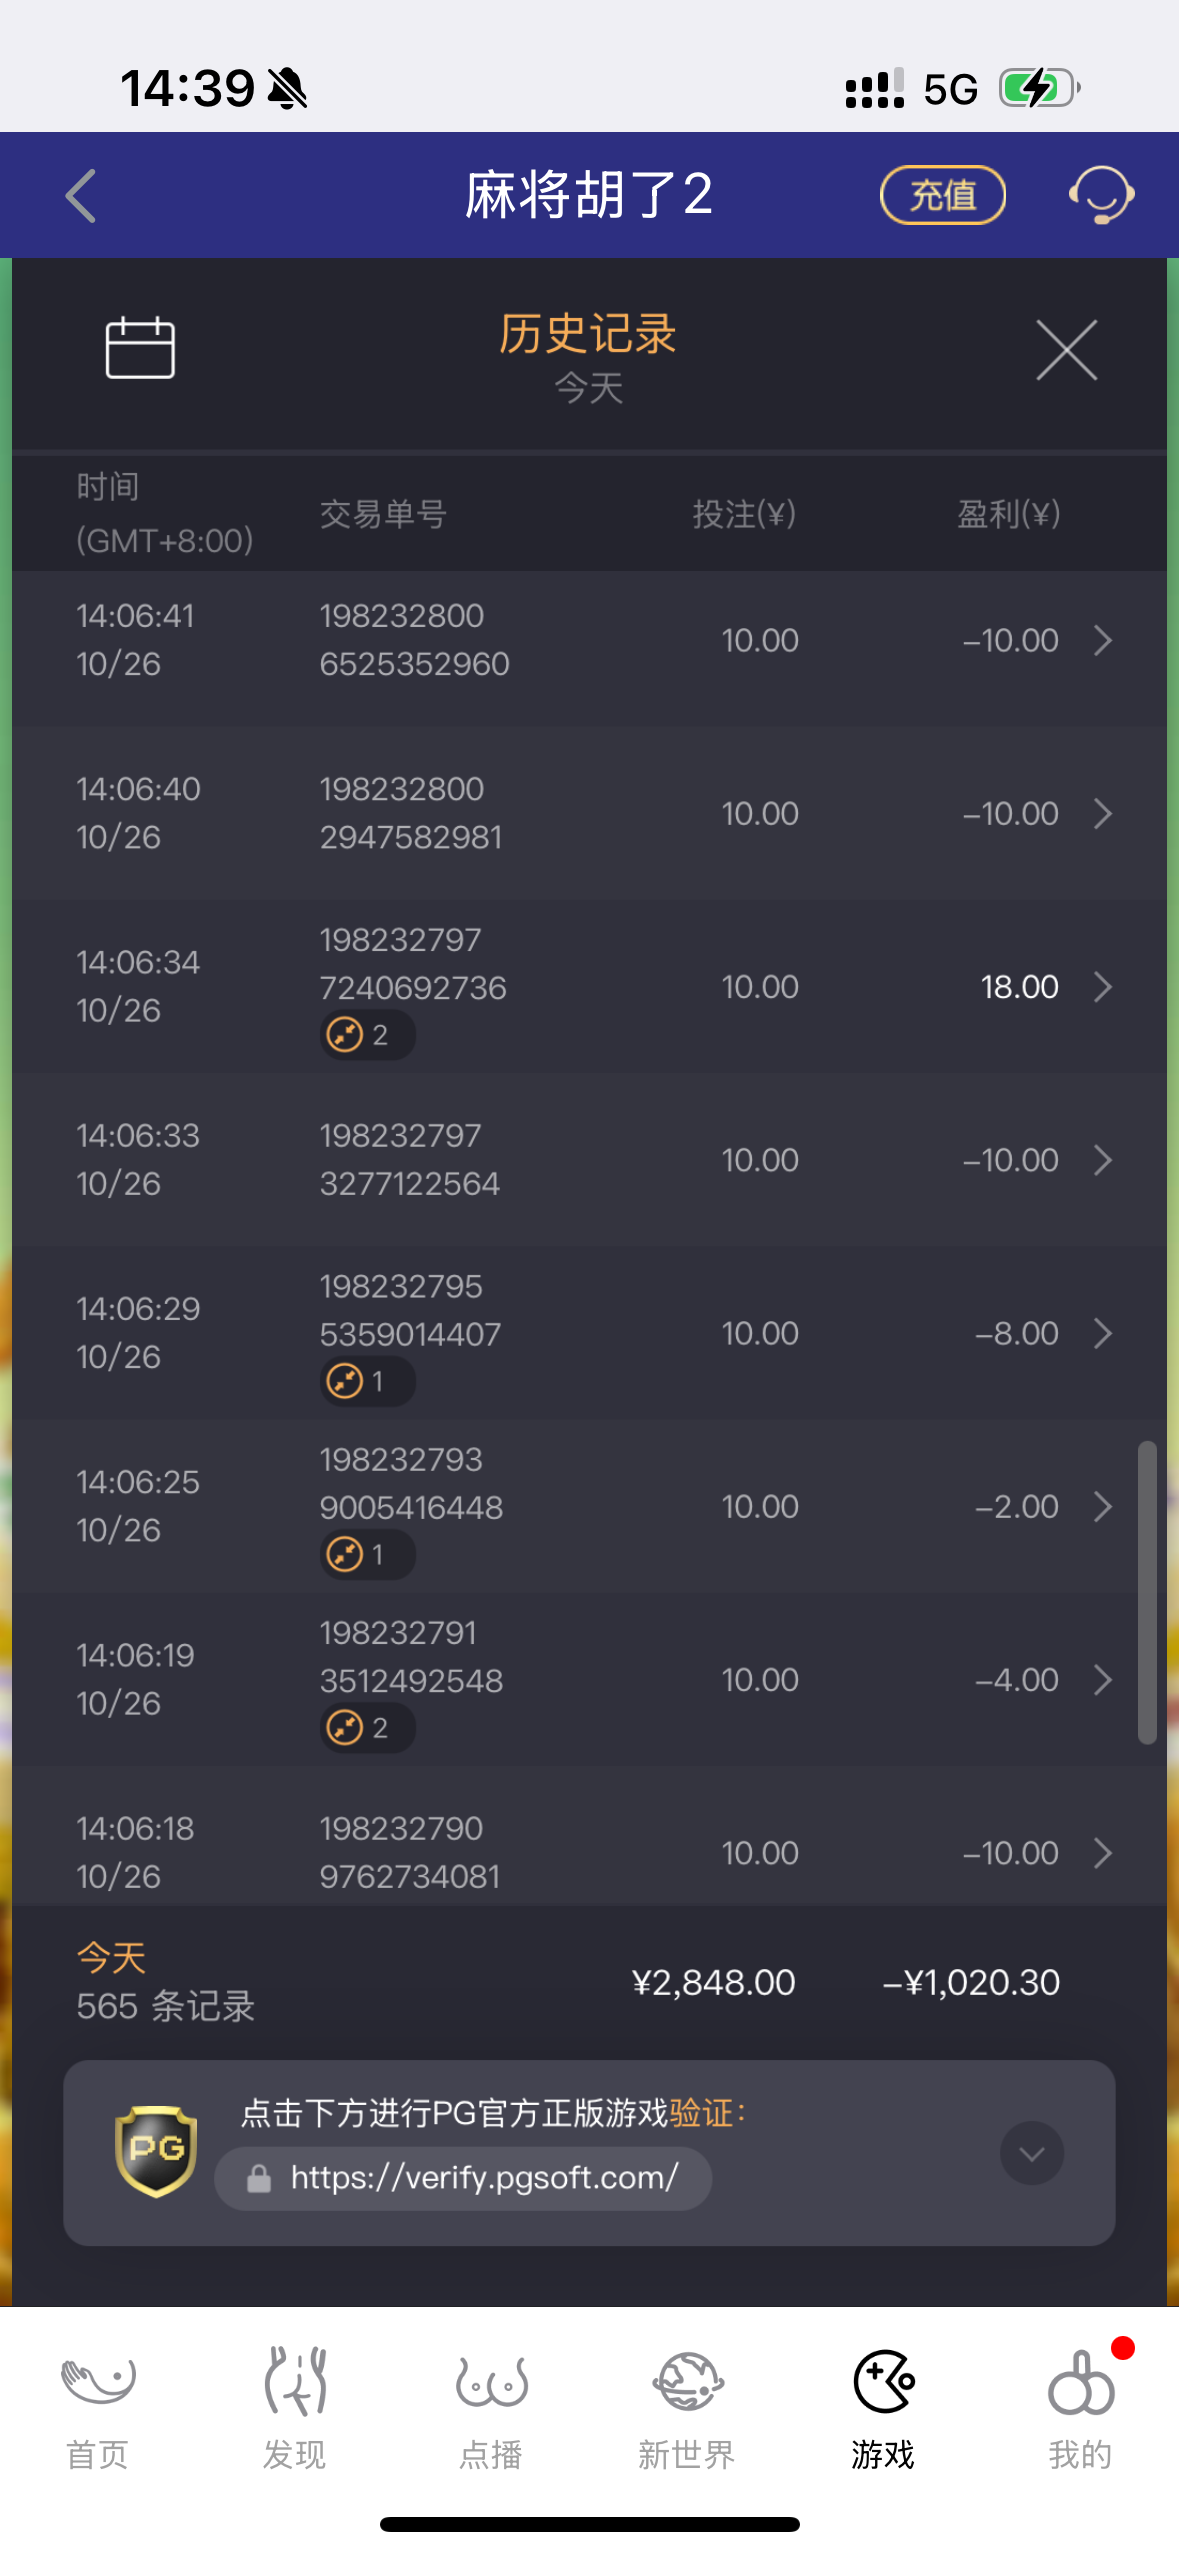Screen dimensions: 1179x2556
Task: Expand the 18.00 profit record
Action: pos(1102,987)
